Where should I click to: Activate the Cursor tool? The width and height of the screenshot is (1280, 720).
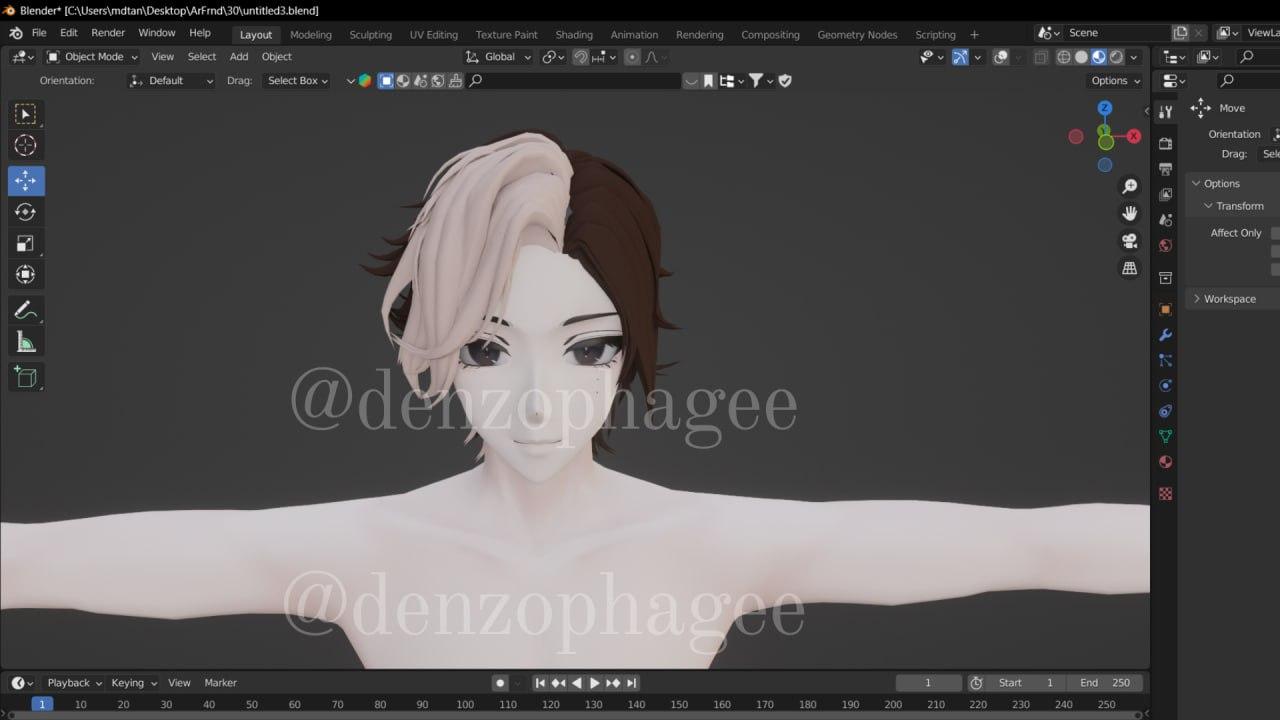[x=26, y=146]
